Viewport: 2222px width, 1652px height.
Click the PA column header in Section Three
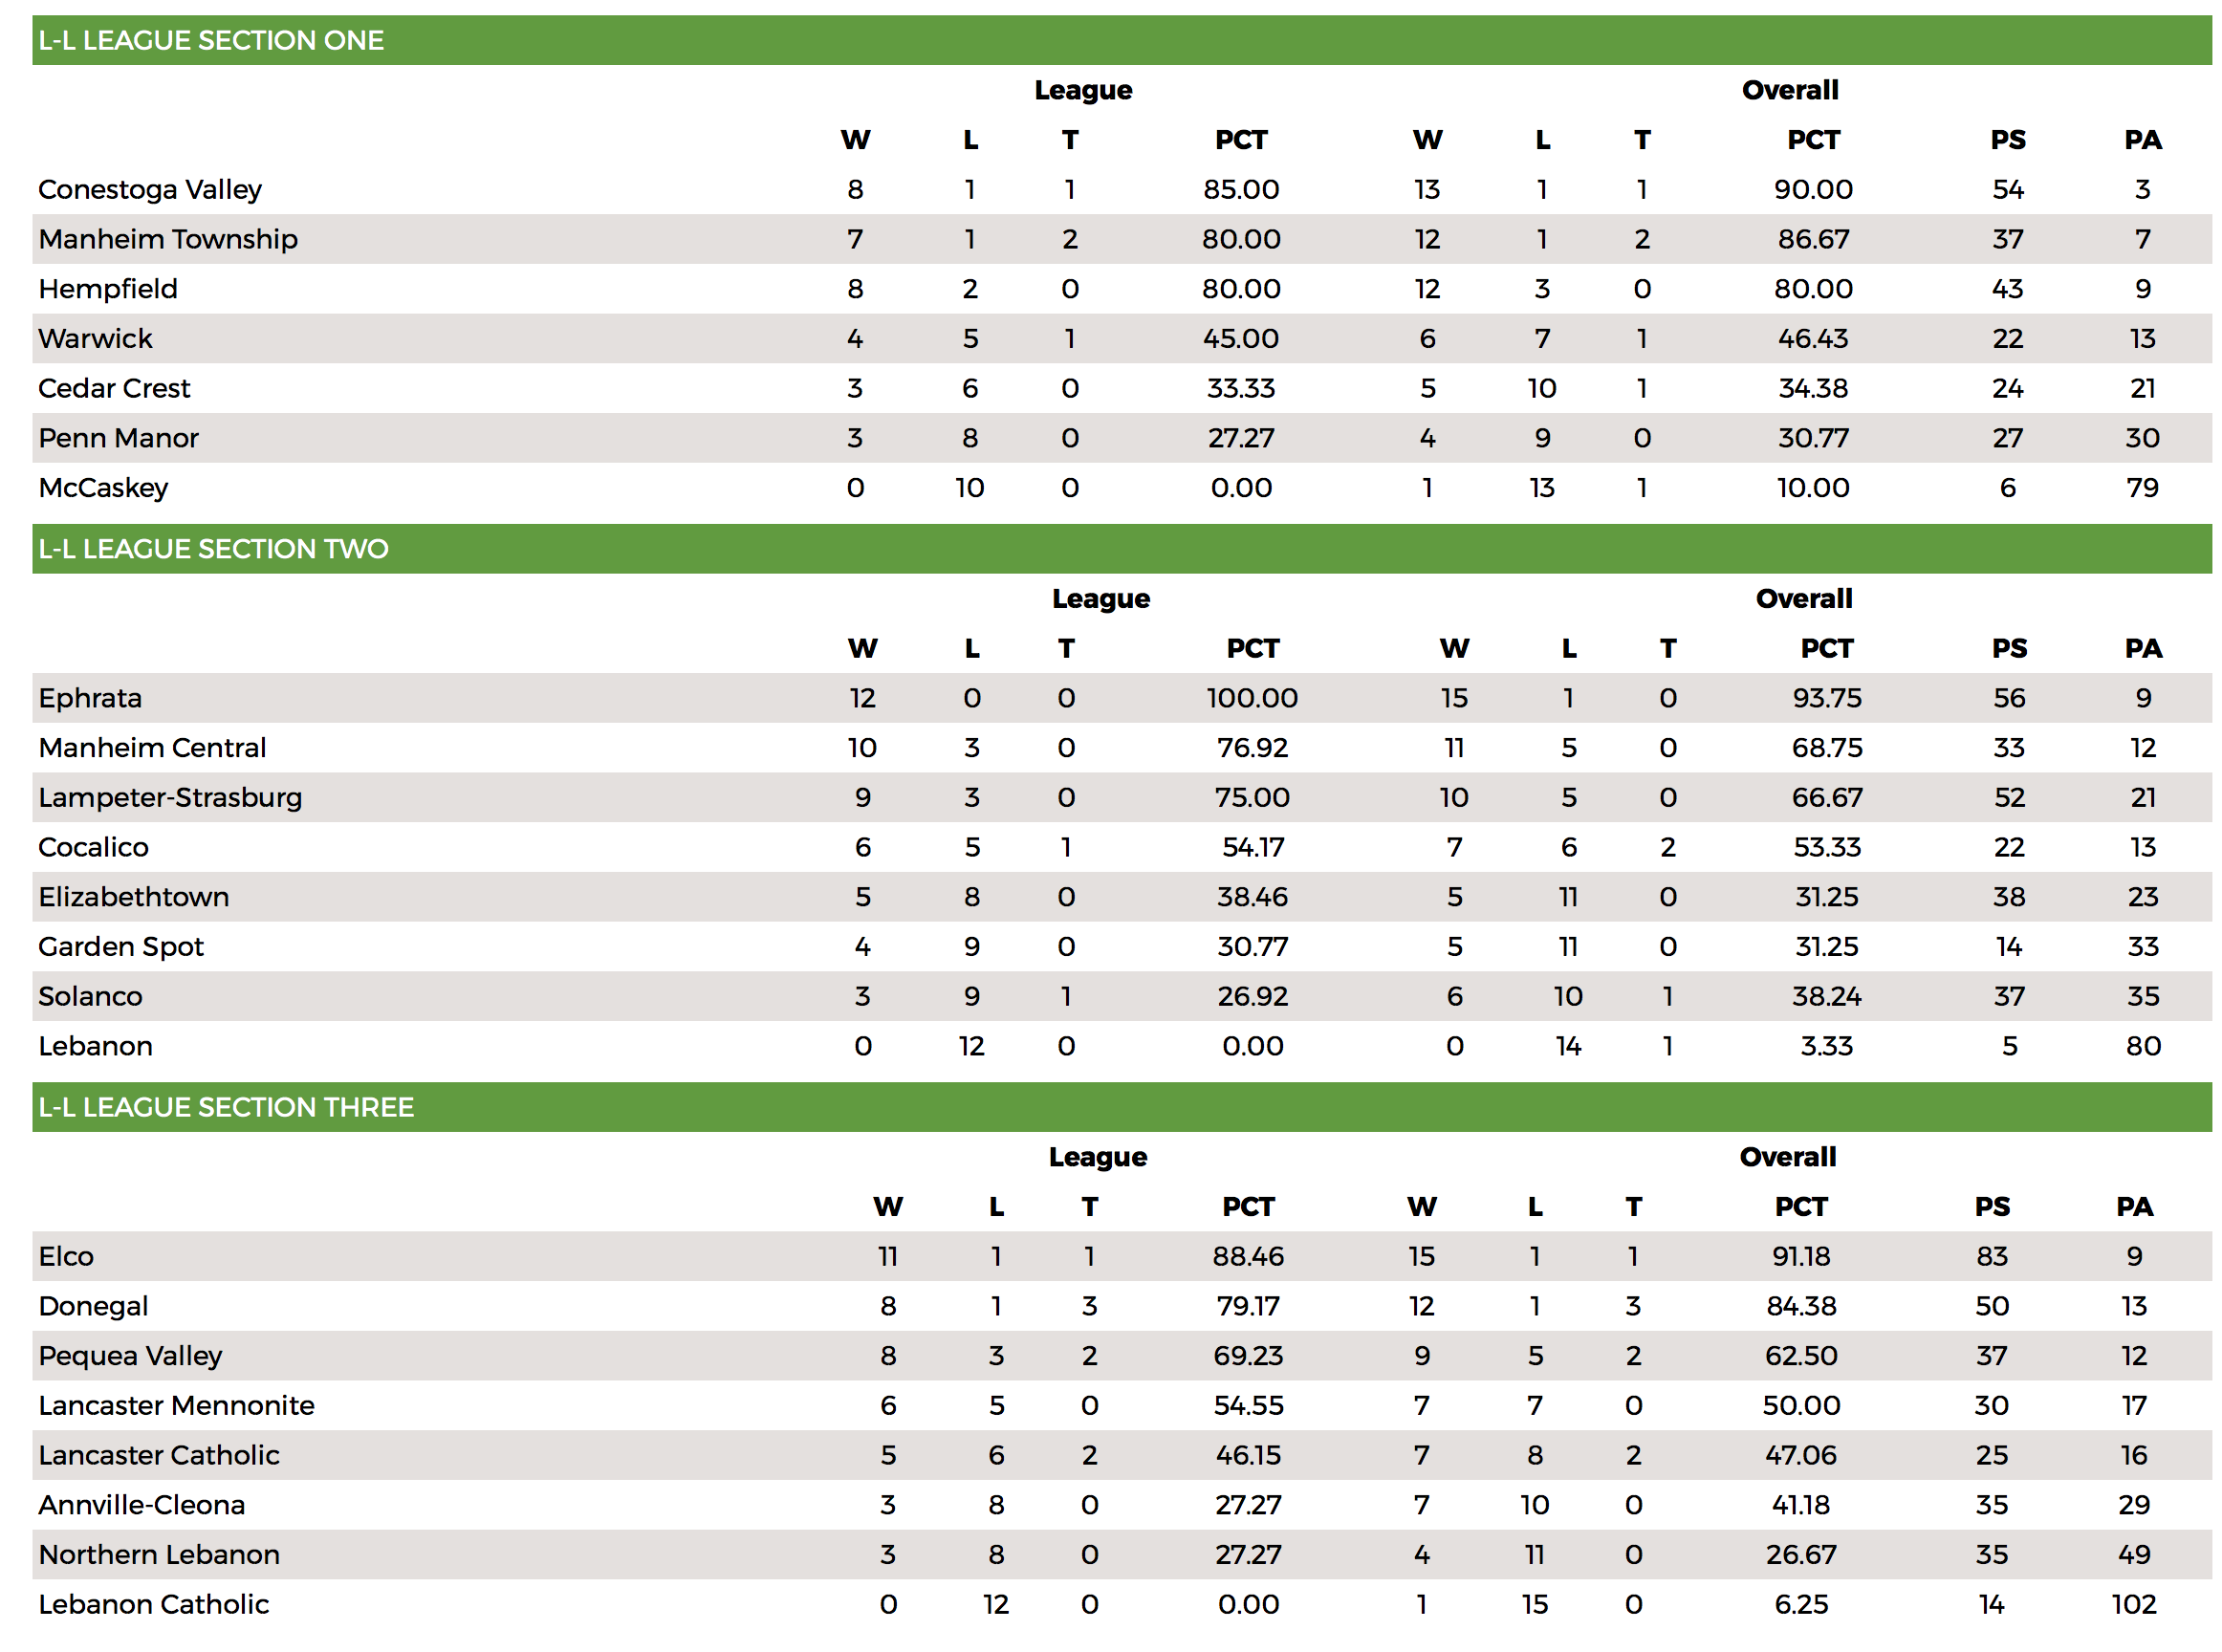click(x=2133, y=1206)
